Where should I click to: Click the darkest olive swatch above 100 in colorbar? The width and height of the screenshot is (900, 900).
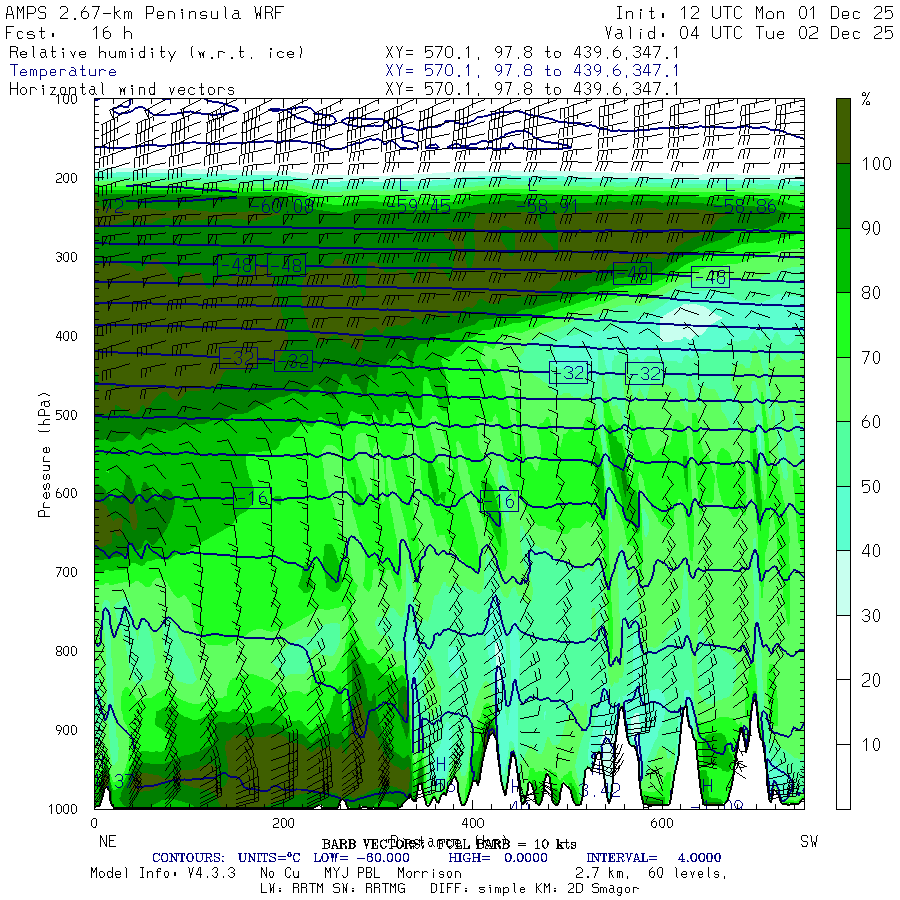[x=843, y=130]
